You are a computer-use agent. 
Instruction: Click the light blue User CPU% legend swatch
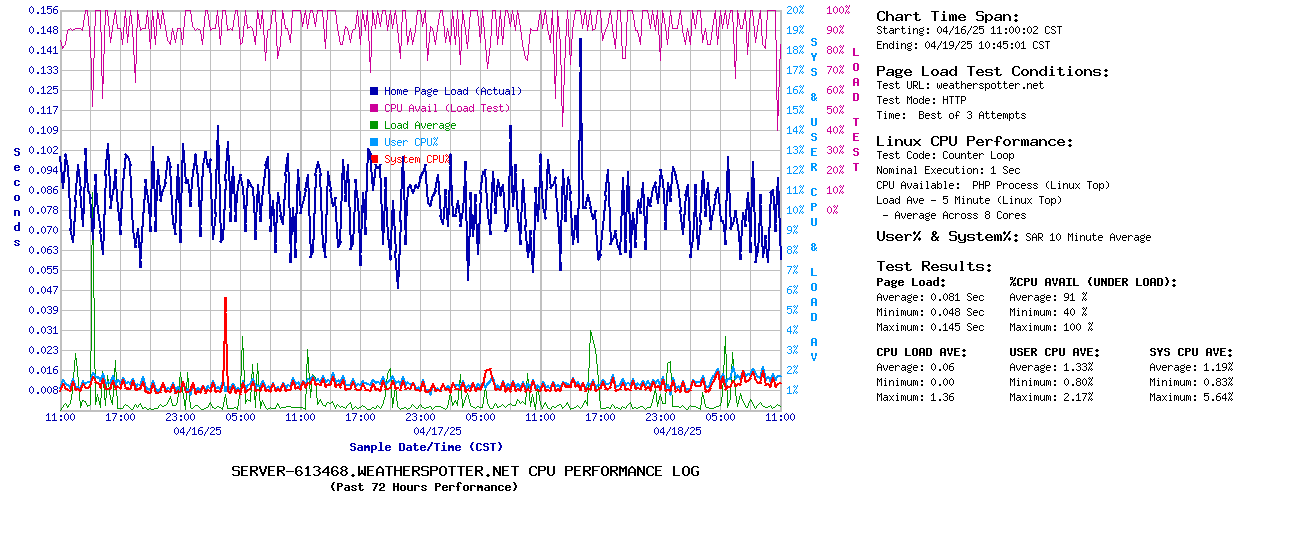[374, 142]
